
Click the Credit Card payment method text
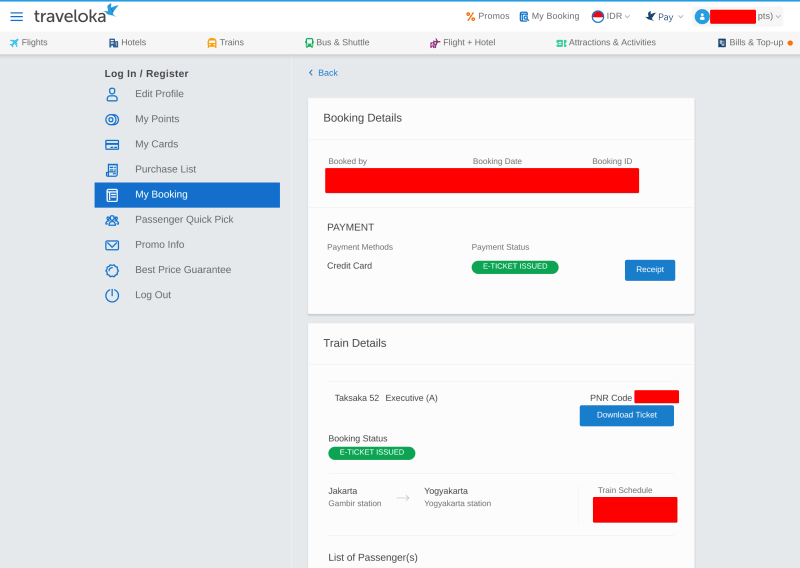[x=349, y=266]
